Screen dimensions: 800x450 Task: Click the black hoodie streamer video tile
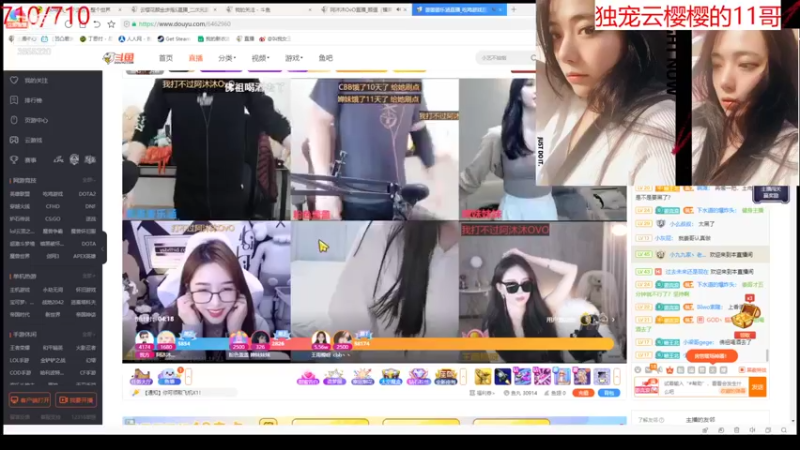206,149
